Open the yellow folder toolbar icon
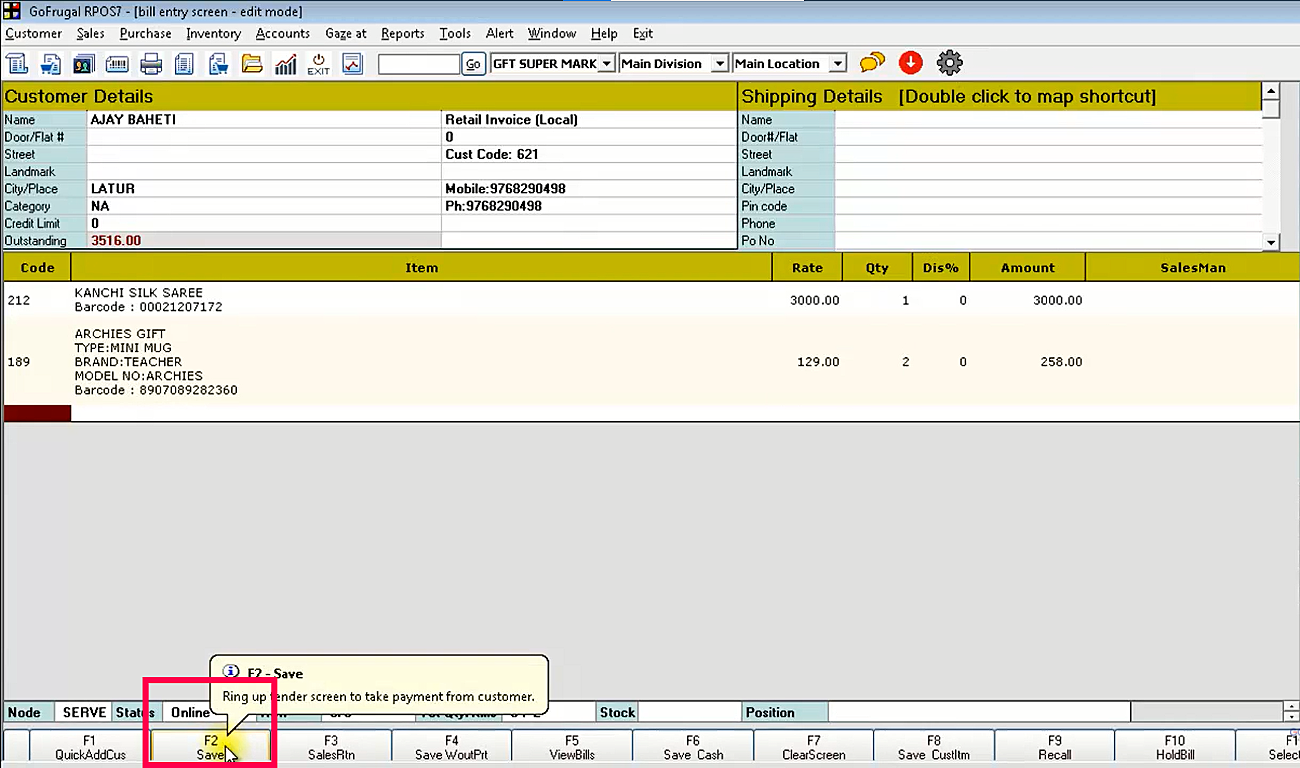This screenshot has height=768, width=1300. 252,64
